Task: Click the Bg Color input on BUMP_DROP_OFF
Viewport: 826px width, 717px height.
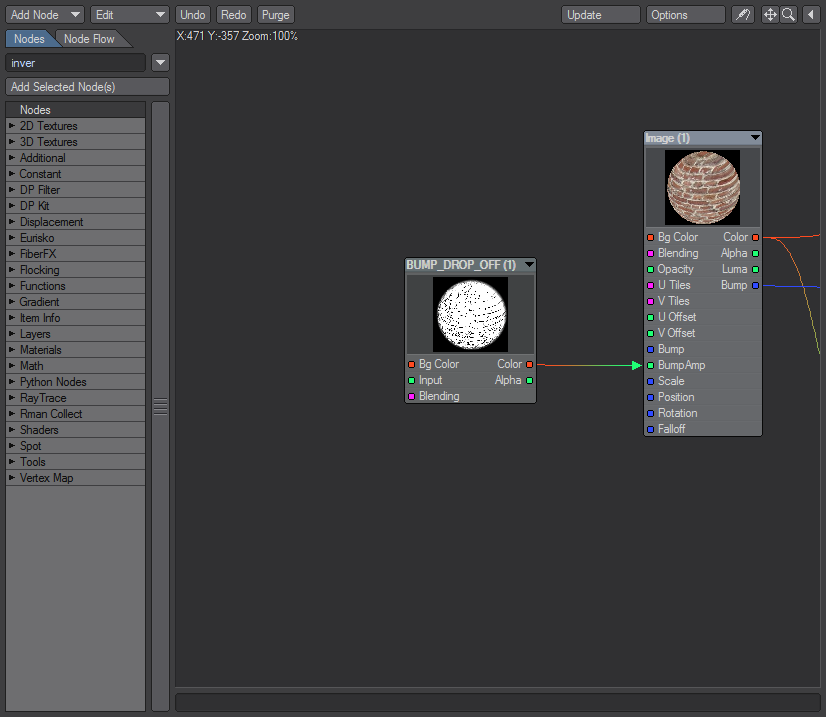Action: click(x=411, y=365)
